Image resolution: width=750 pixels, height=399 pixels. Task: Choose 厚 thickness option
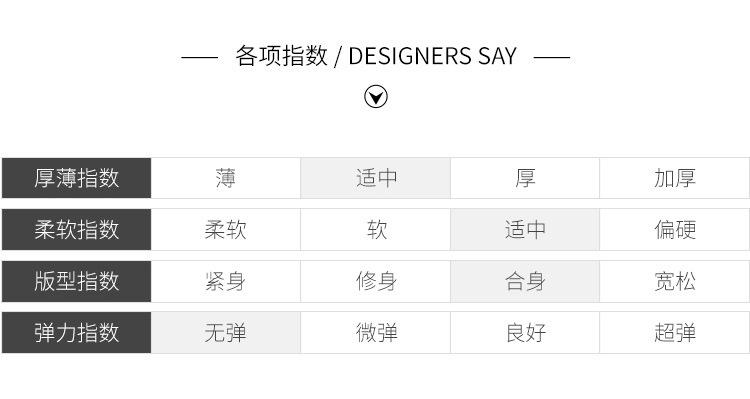point(525,178)
